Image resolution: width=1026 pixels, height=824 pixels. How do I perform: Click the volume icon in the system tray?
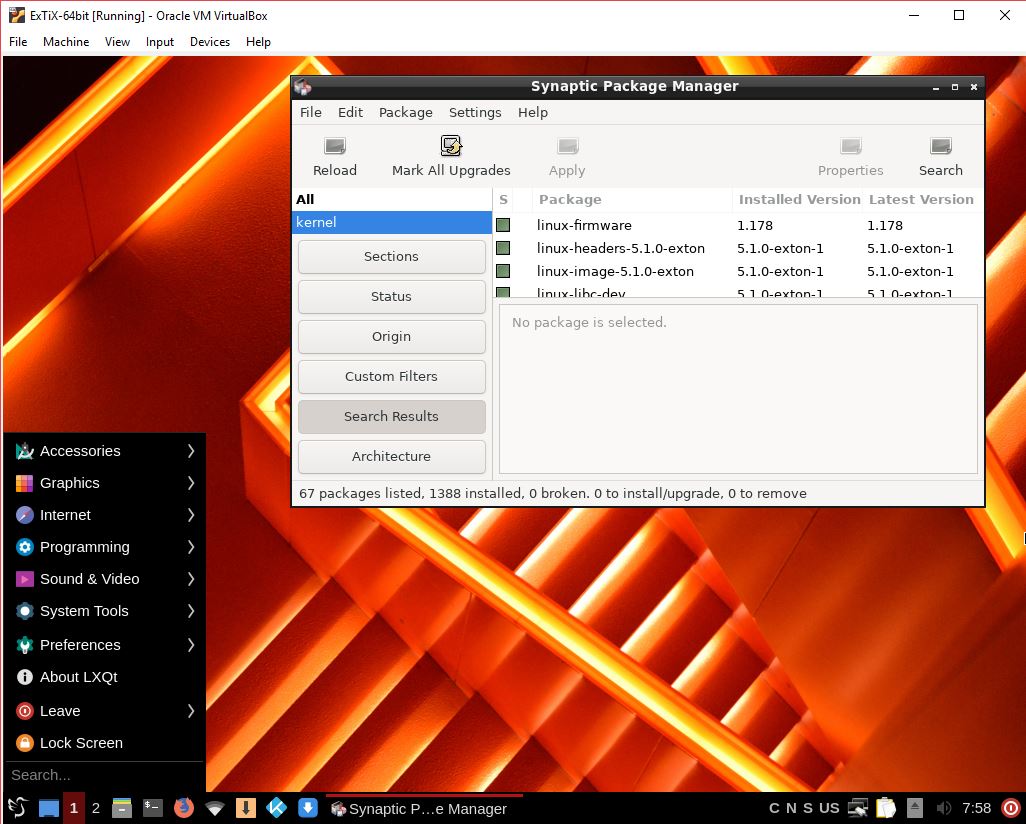tap(943, 808)
